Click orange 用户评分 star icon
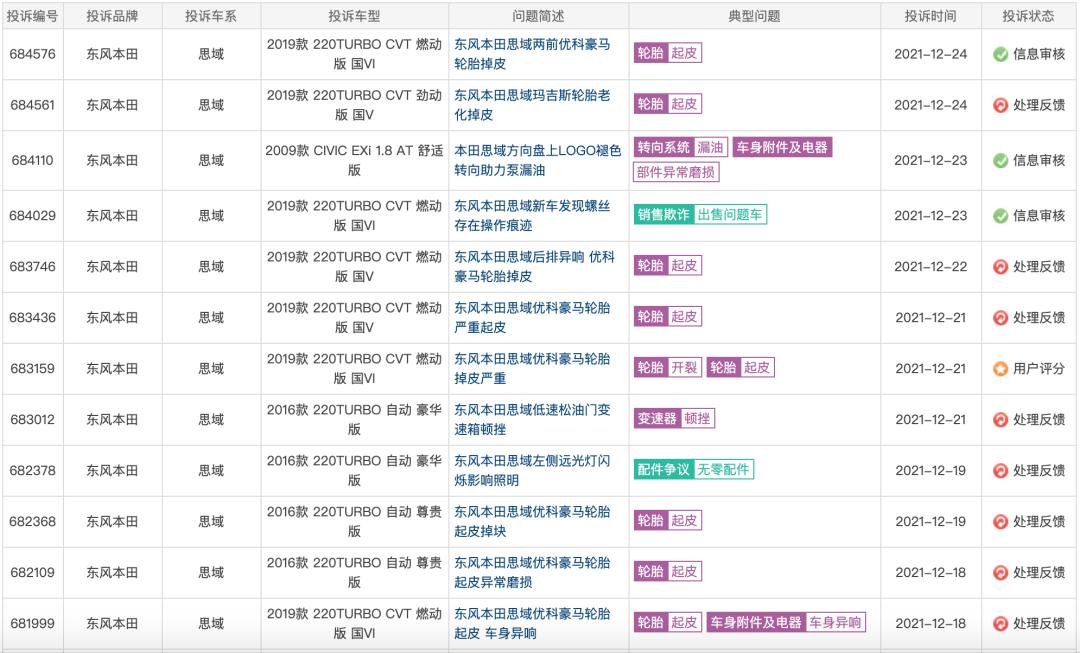This screenshot has width=1080, height=653. coord(1000,368)
